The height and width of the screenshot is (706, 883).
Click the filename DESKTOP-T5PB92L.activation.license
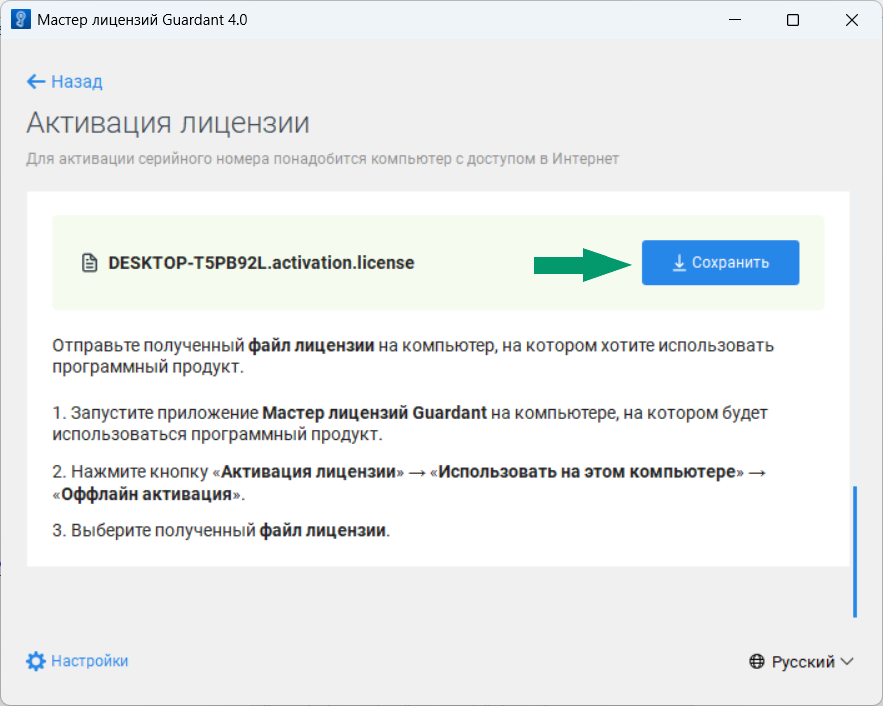[x=262, y=262]
